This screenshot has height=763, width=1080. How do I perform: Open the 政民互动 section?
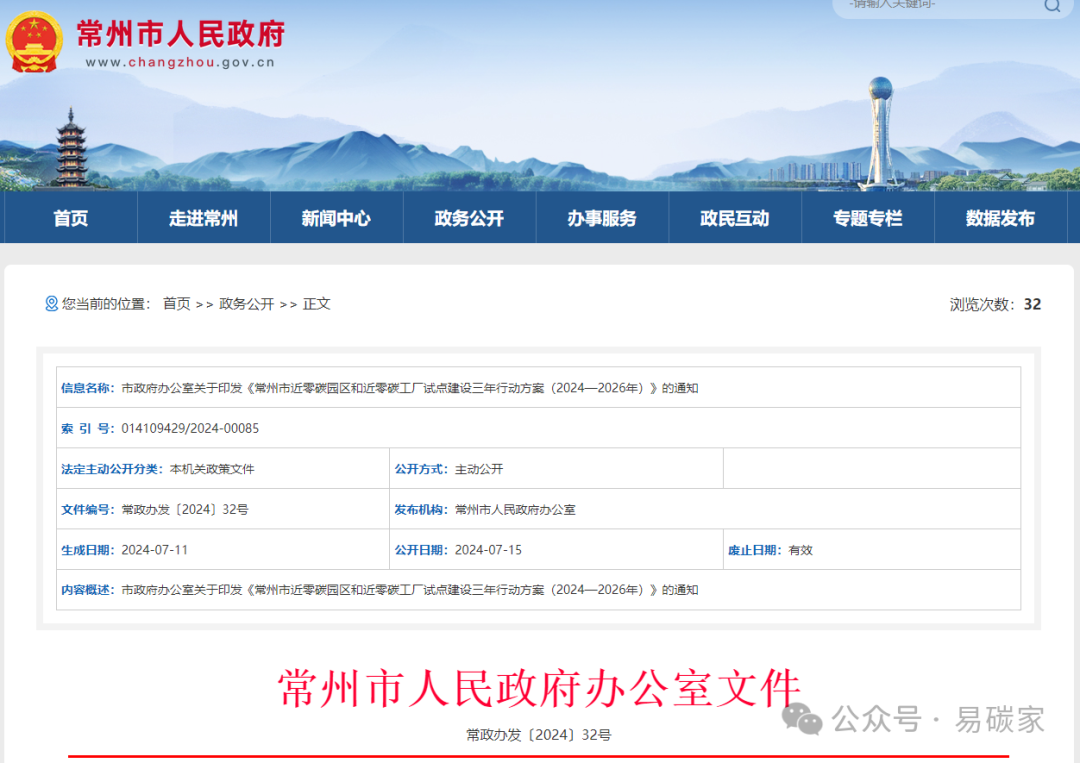(735, 218)
